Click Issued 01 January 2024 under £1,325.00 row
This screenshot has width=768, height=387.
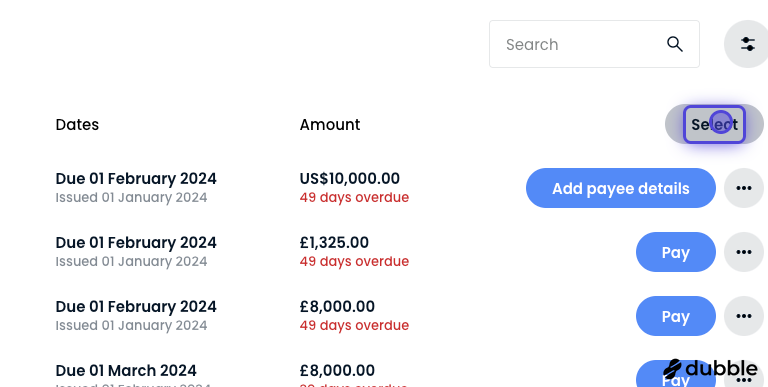coord(131,262)
